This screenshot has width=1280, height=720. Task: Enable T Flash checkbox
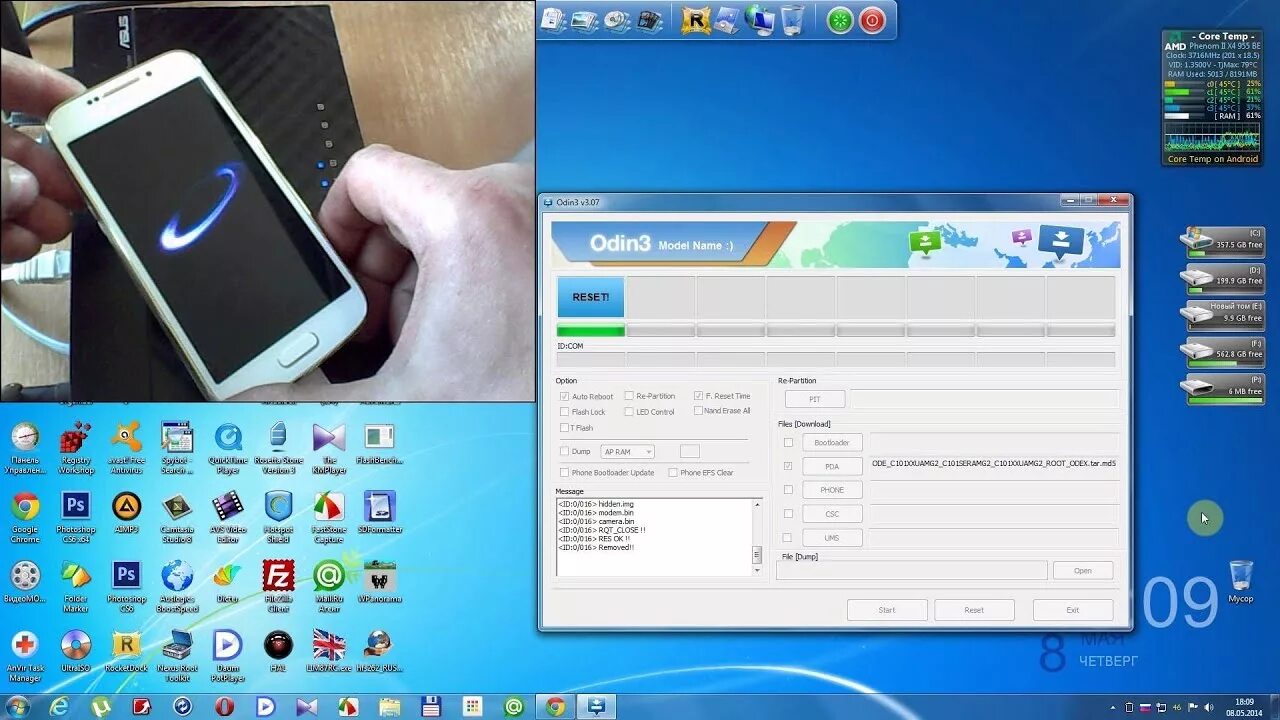click(x=565, y=427)
